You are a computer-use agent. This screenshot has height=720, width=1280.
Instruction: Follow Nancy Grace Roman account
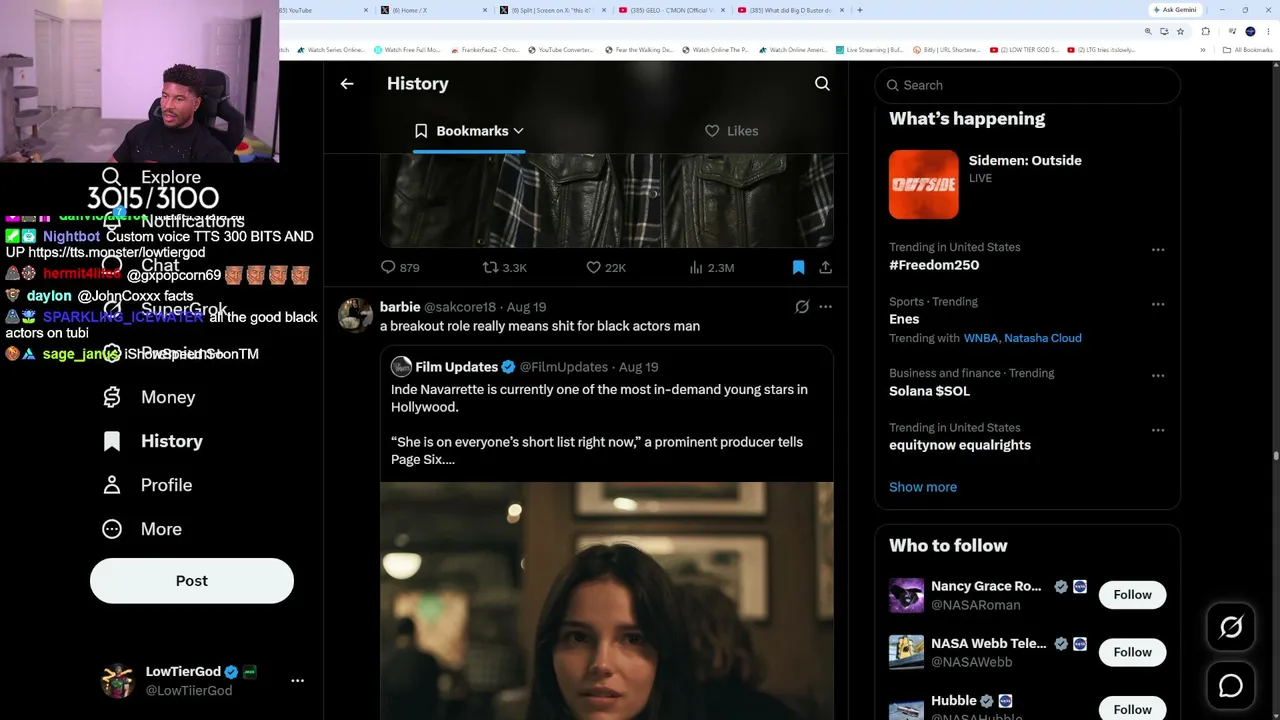1132,595
